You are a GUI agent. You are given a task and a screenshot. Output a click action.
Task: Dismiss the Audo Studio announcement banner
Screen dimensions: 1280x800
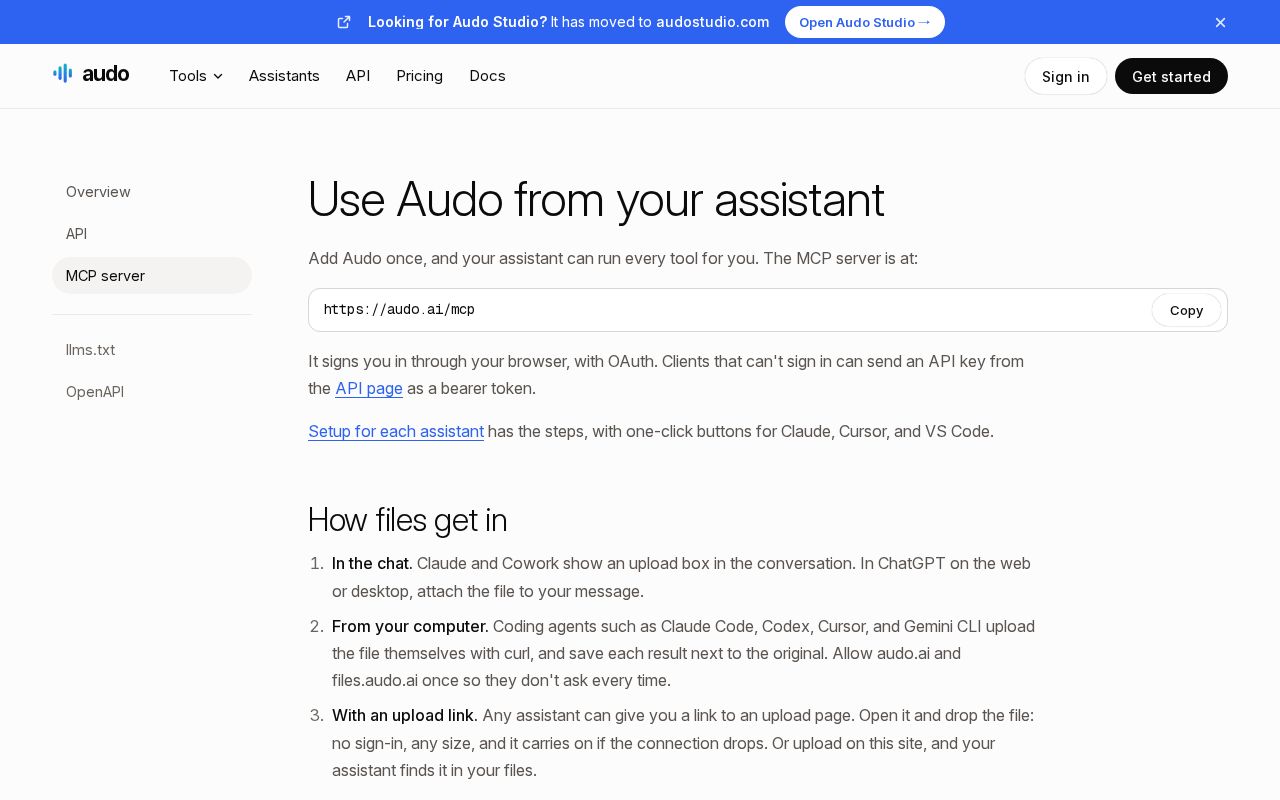point(1220,22)
